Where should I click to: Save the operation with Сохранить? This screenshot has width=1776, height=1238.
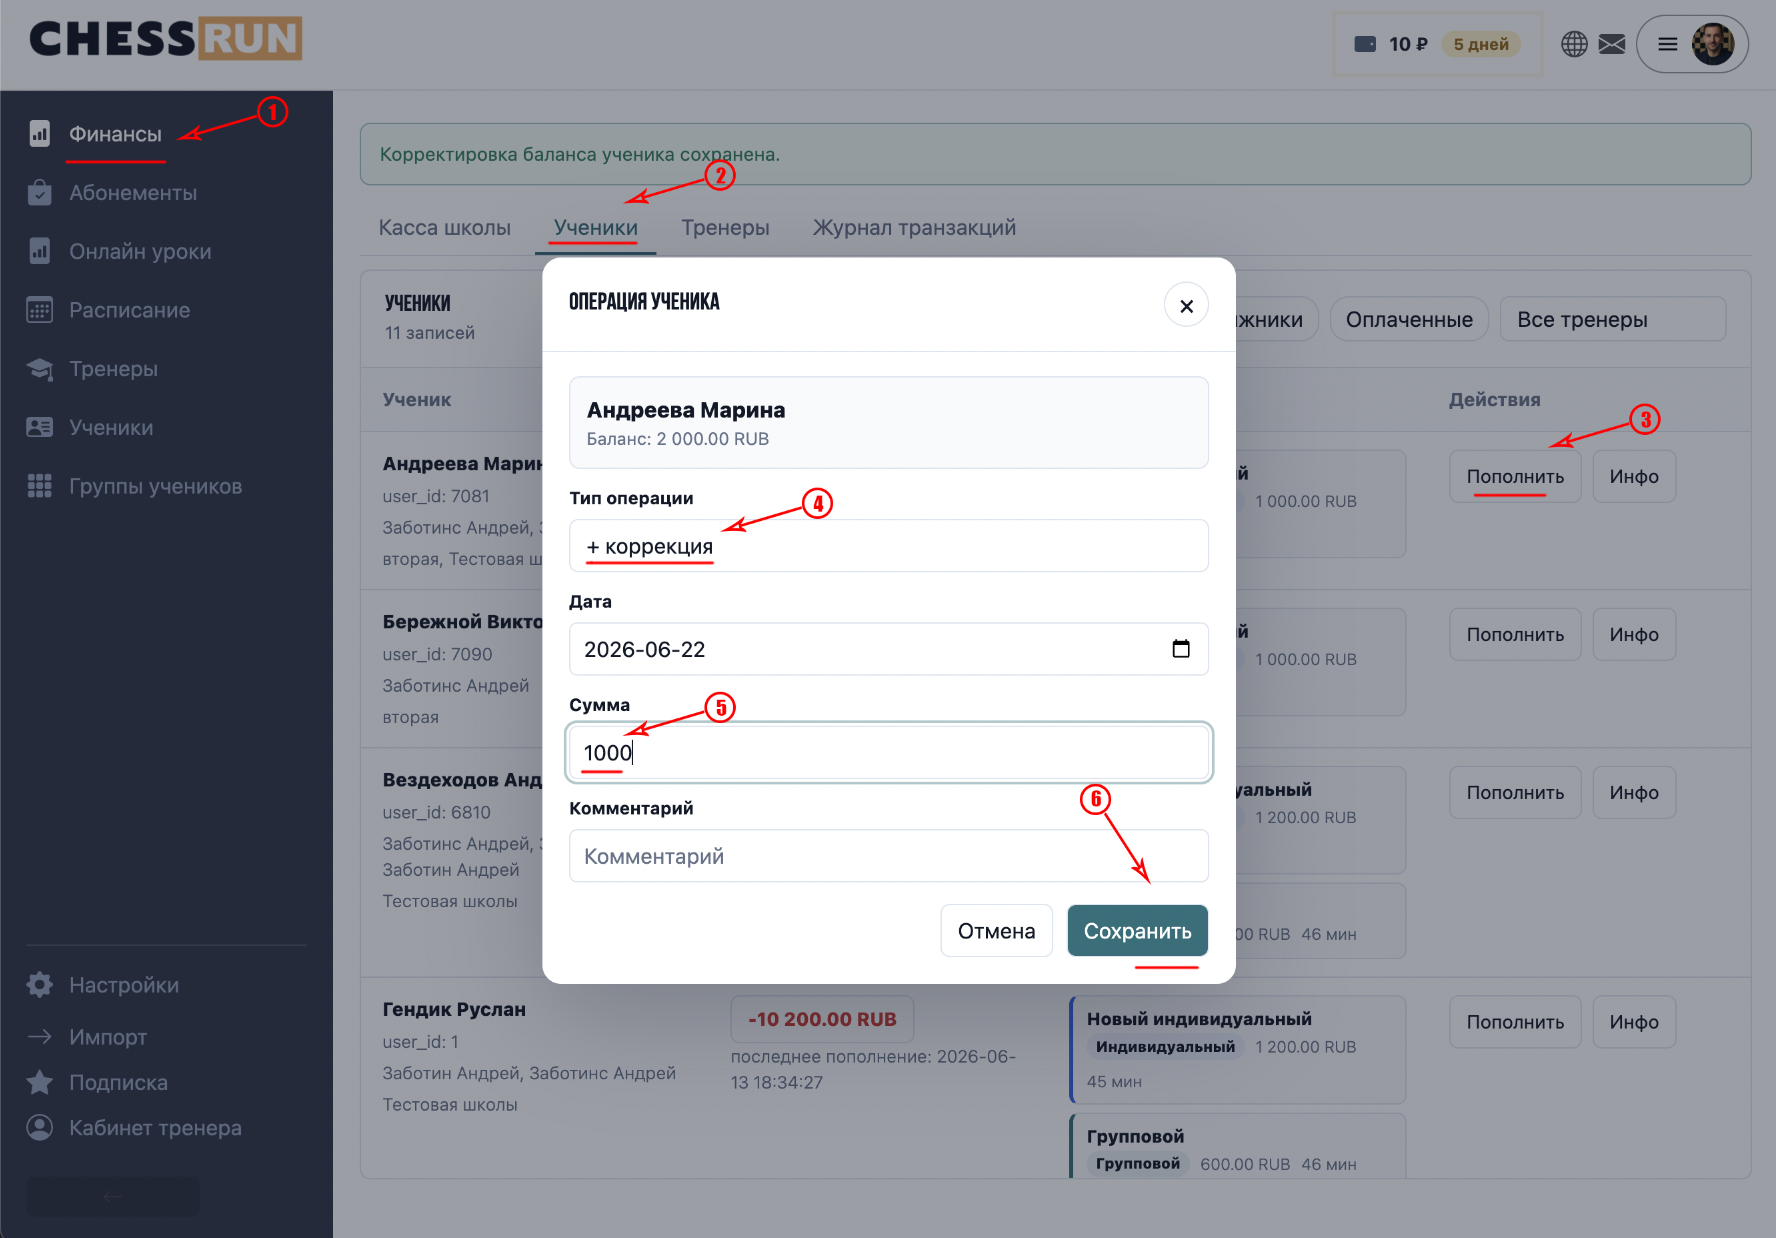(1137, 931)
